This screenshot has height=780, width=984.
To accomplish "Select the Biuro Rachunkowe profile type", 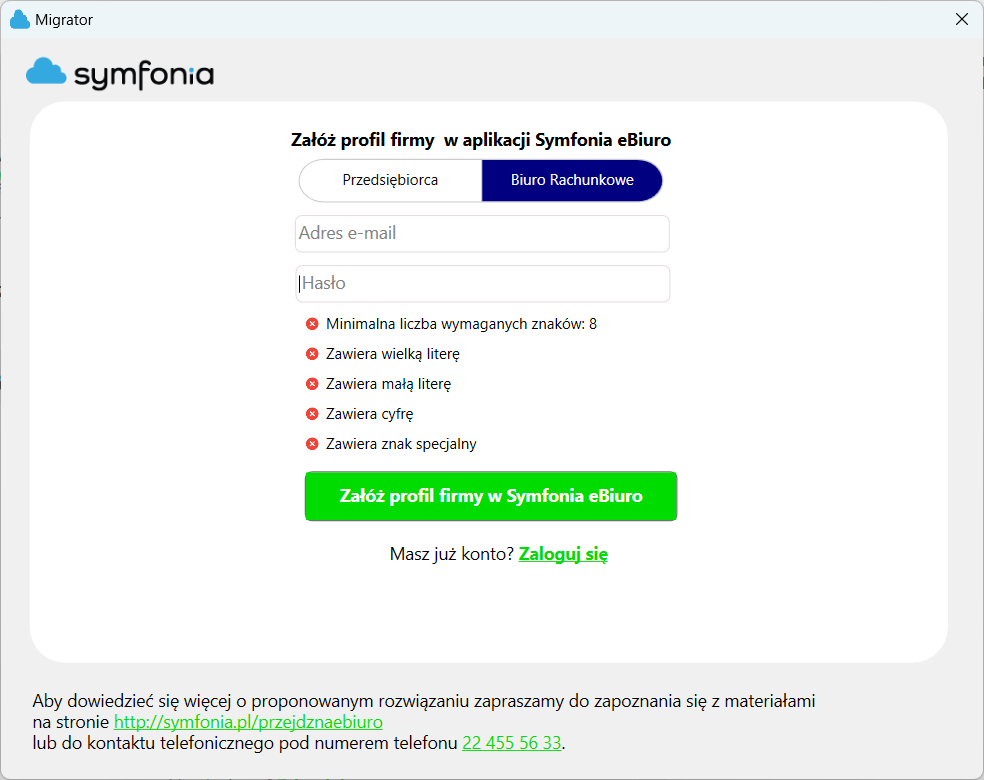I will pyautogui.click(x=572, y=180).
